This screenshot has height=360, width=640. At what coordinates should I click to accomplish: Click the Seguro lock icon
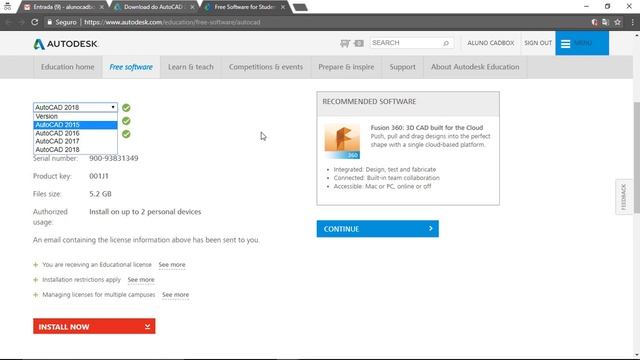click(49, 22)
